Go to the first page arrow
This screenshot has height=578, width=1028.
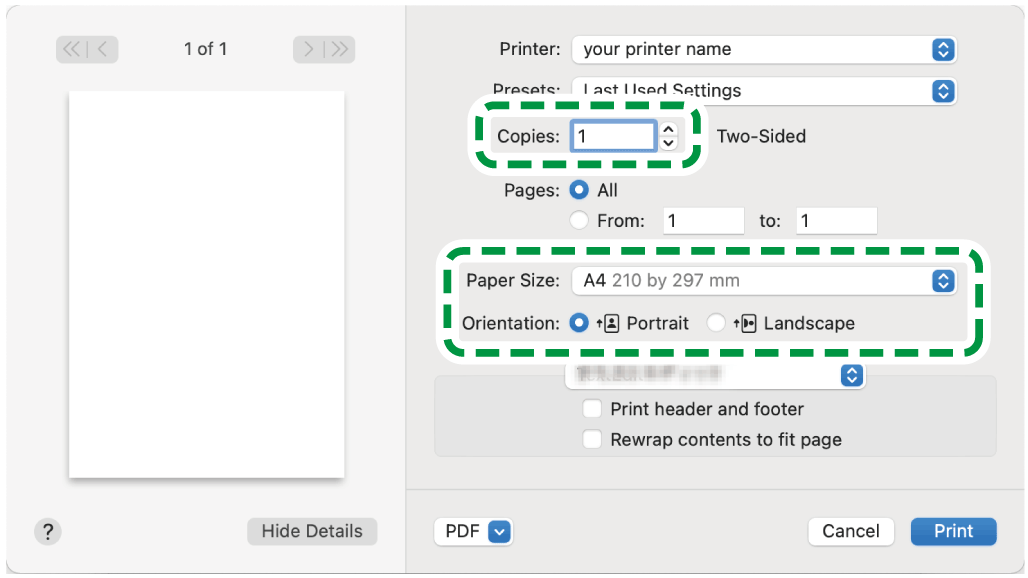pyautogui.click(x=73, y=49)
